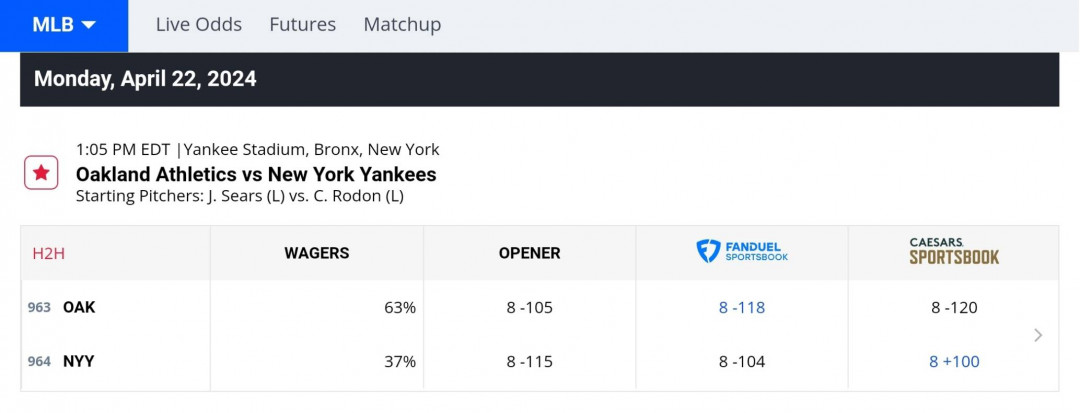Go to the Live Odds tab
This screenshot has height=413, width=1080.
click(198, 25)
